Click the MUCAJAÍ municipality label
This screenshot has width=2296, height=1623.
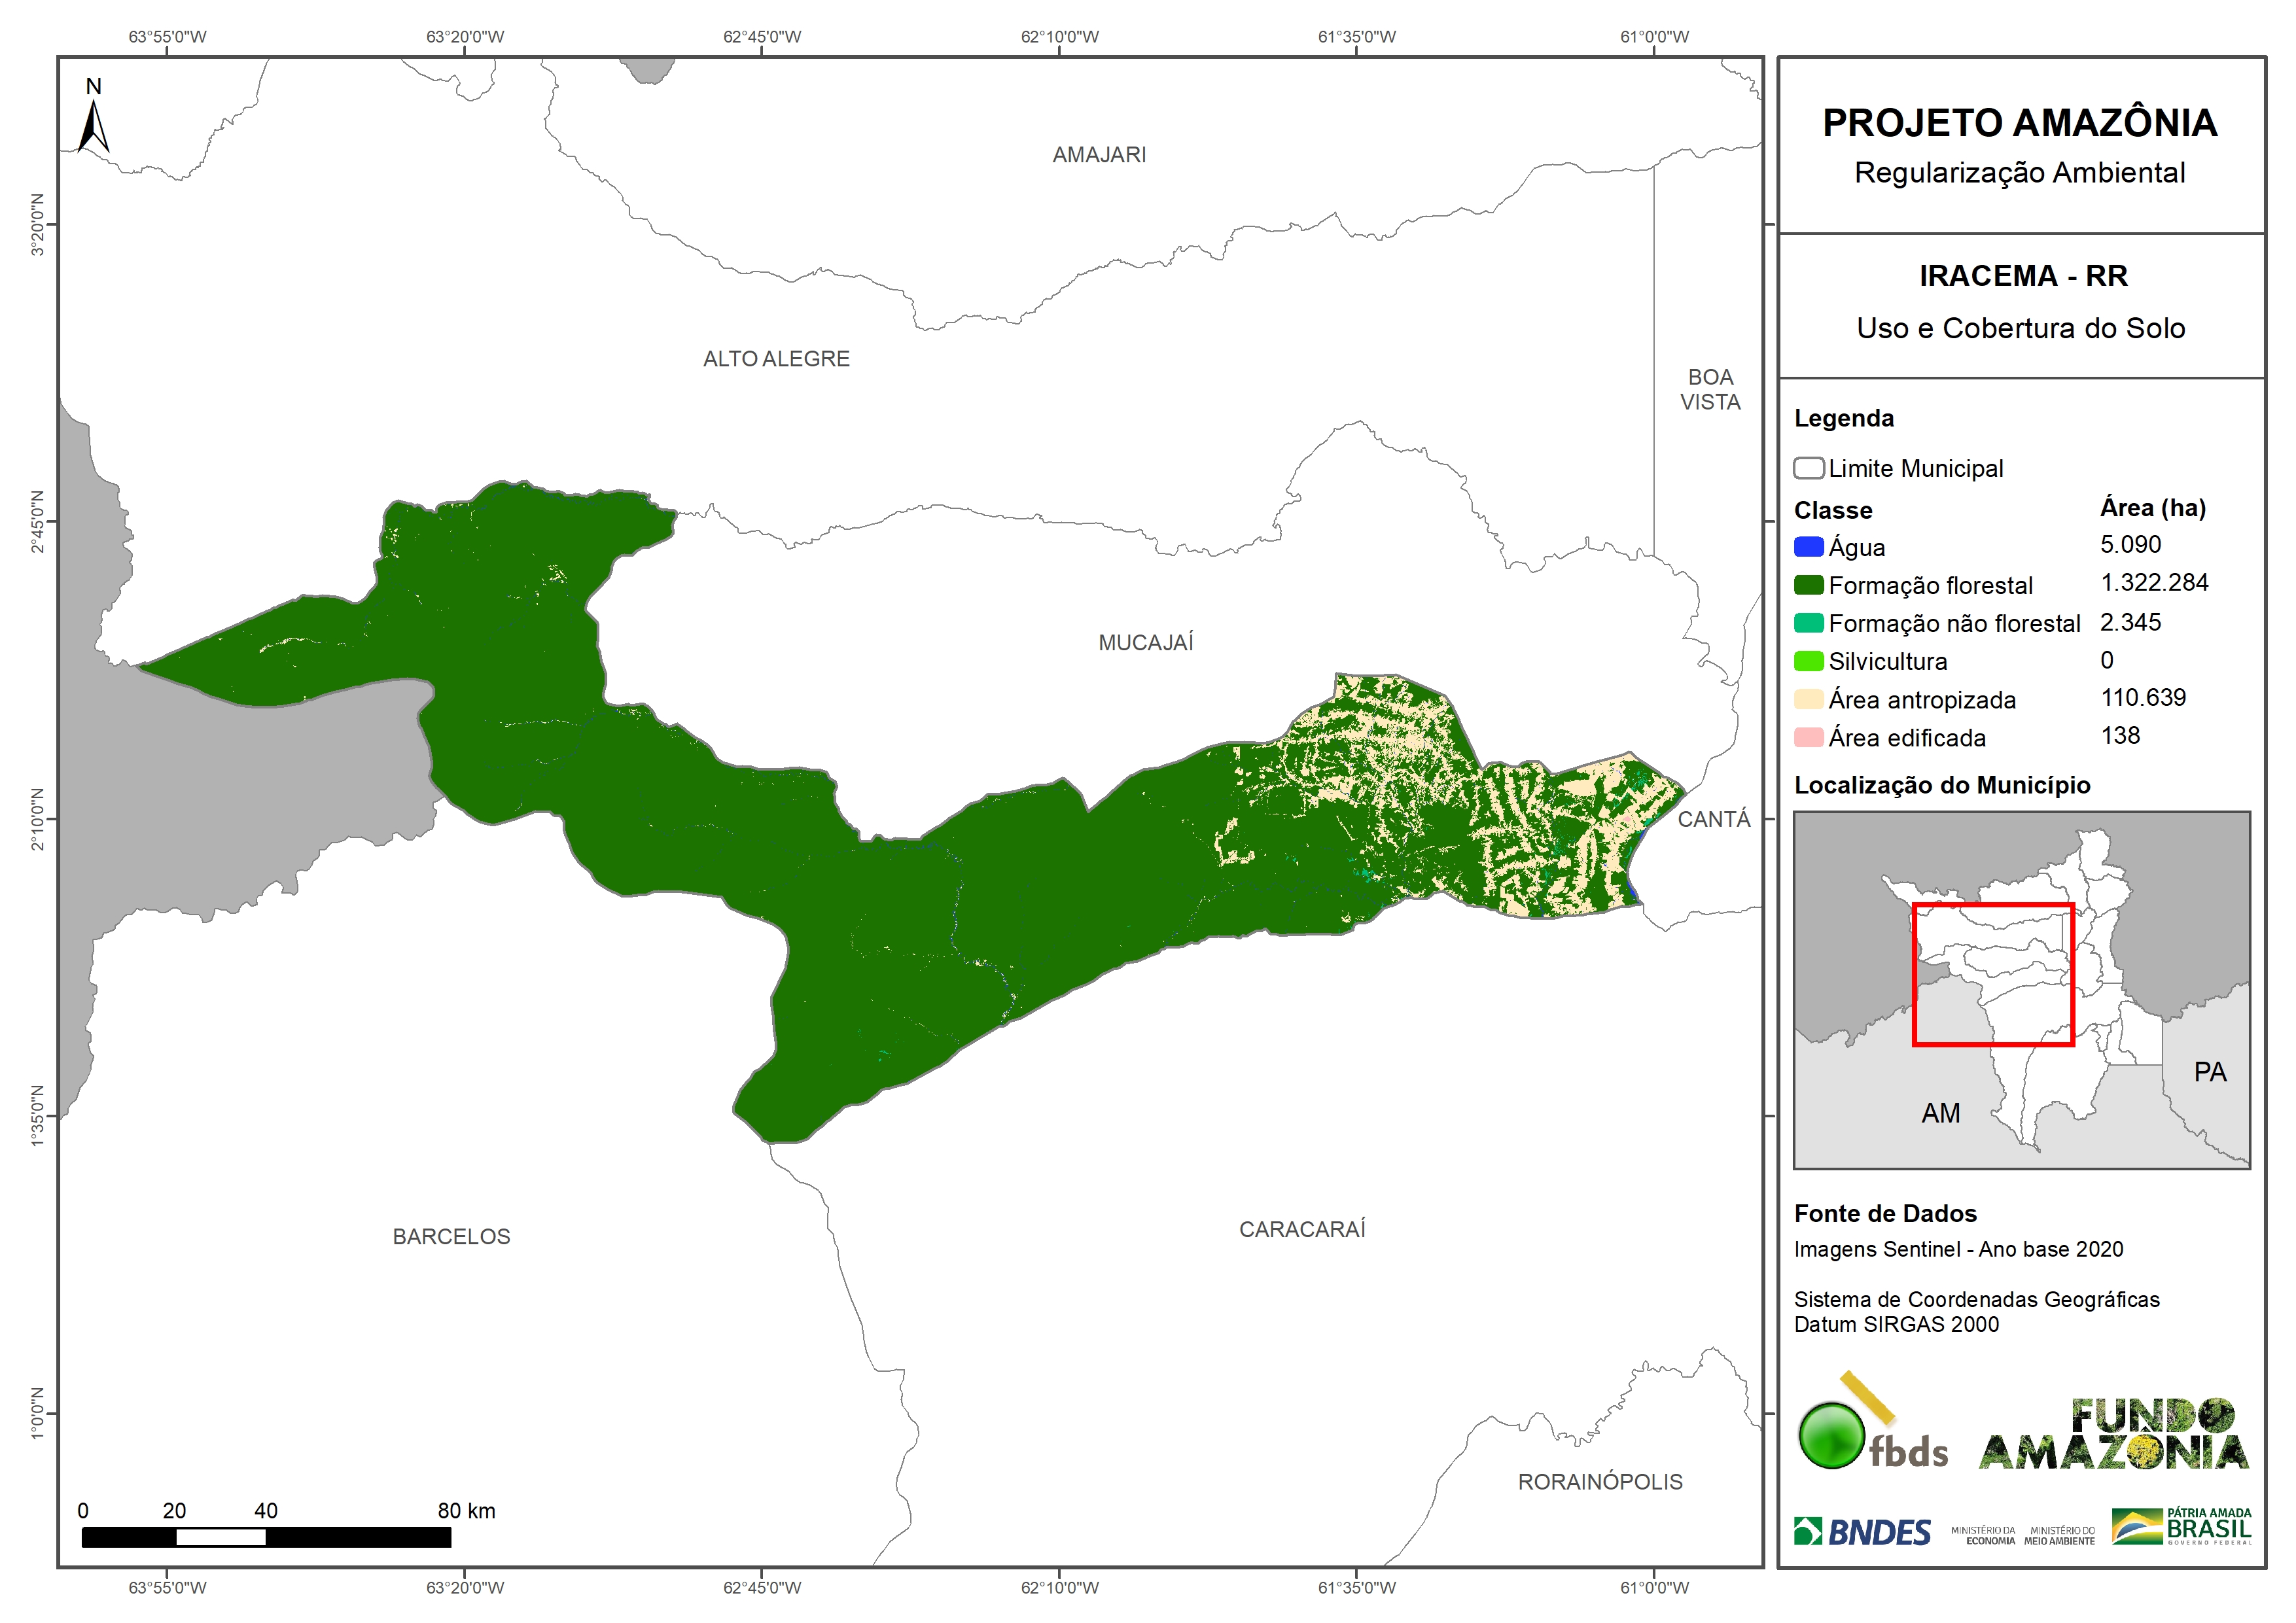tap(1146, 643)
